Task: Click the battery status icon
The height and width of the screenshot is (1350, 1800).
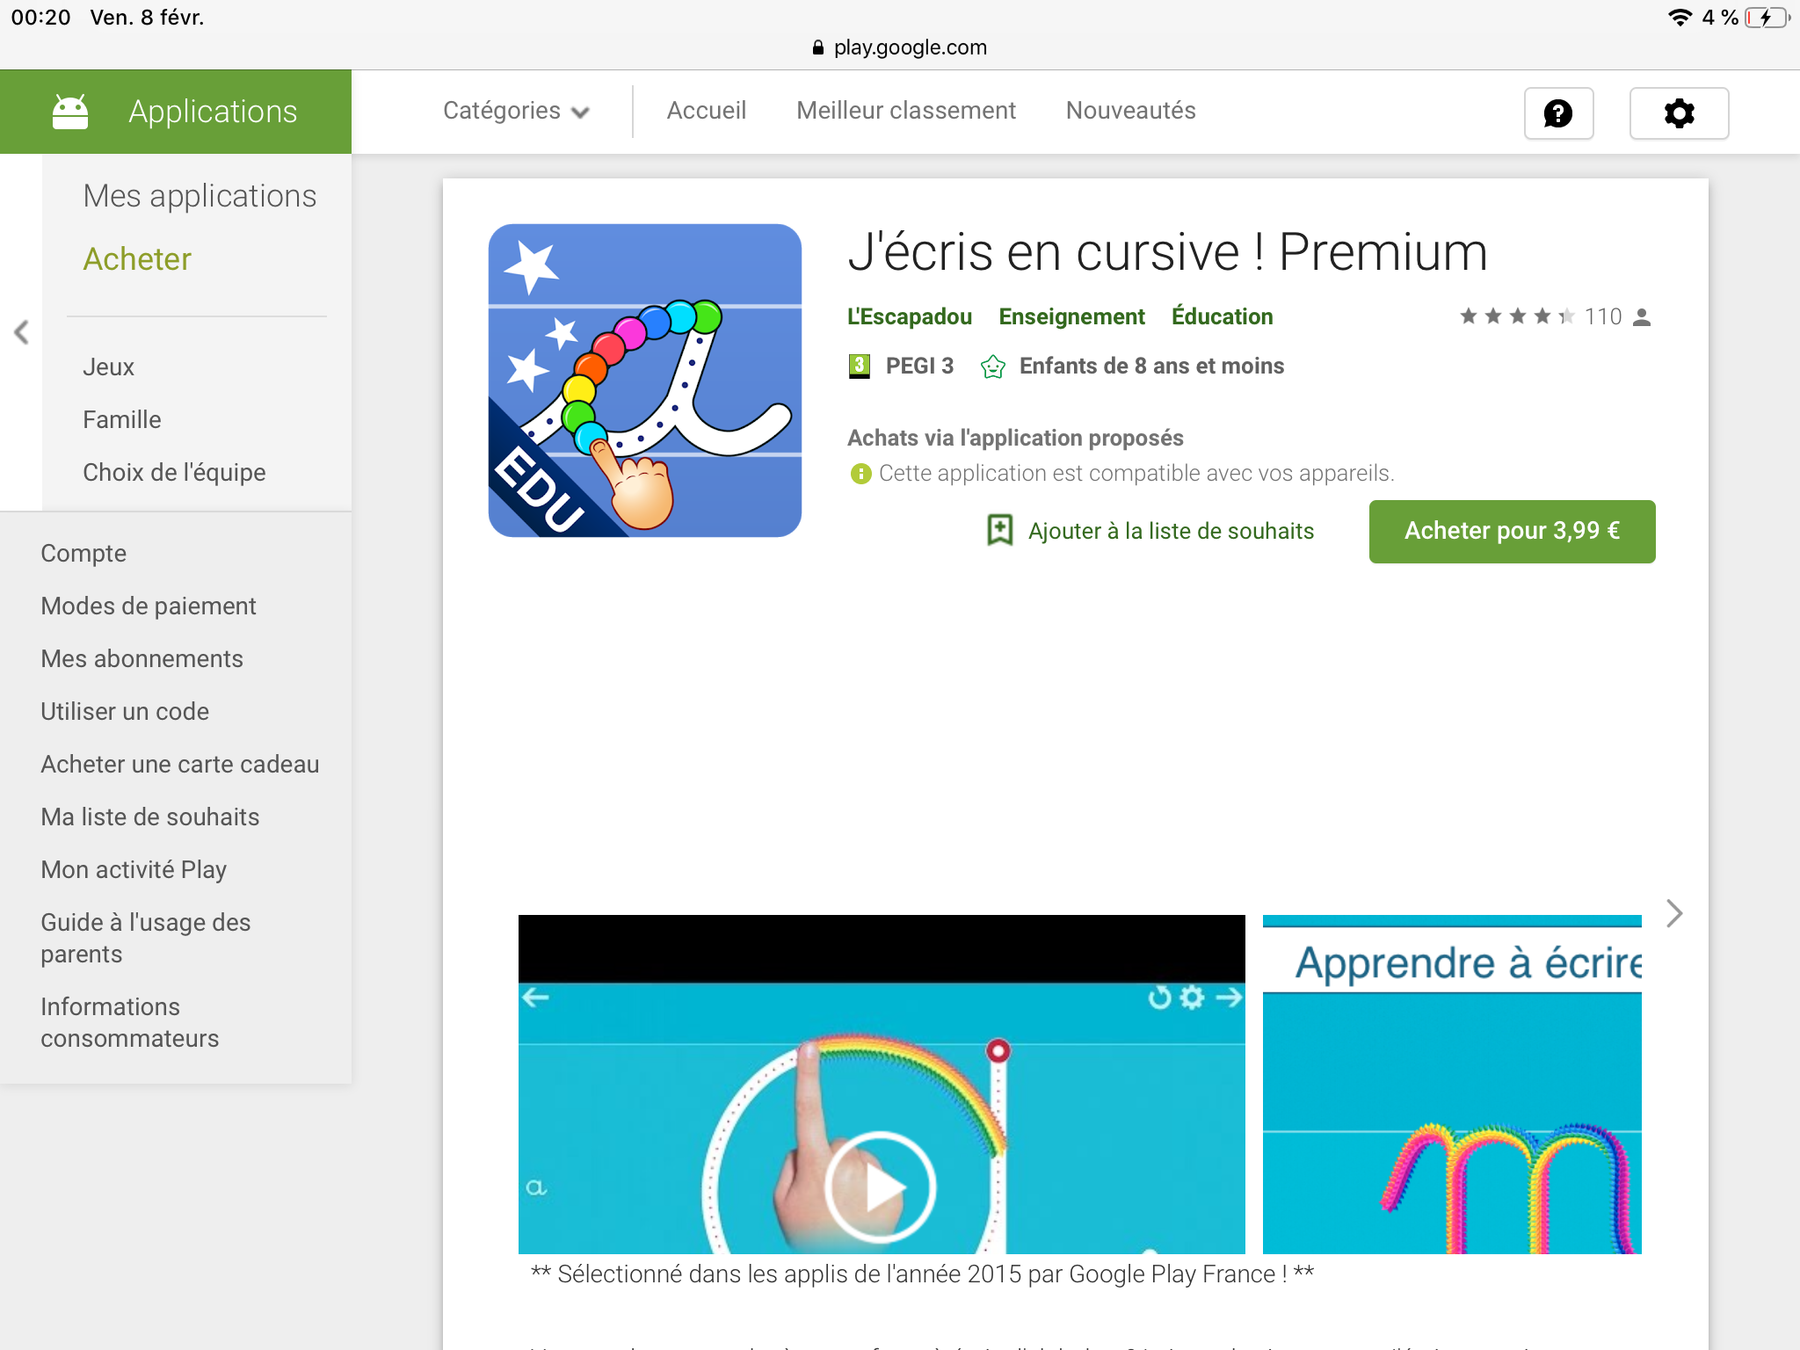Action: pos(1767,17)
